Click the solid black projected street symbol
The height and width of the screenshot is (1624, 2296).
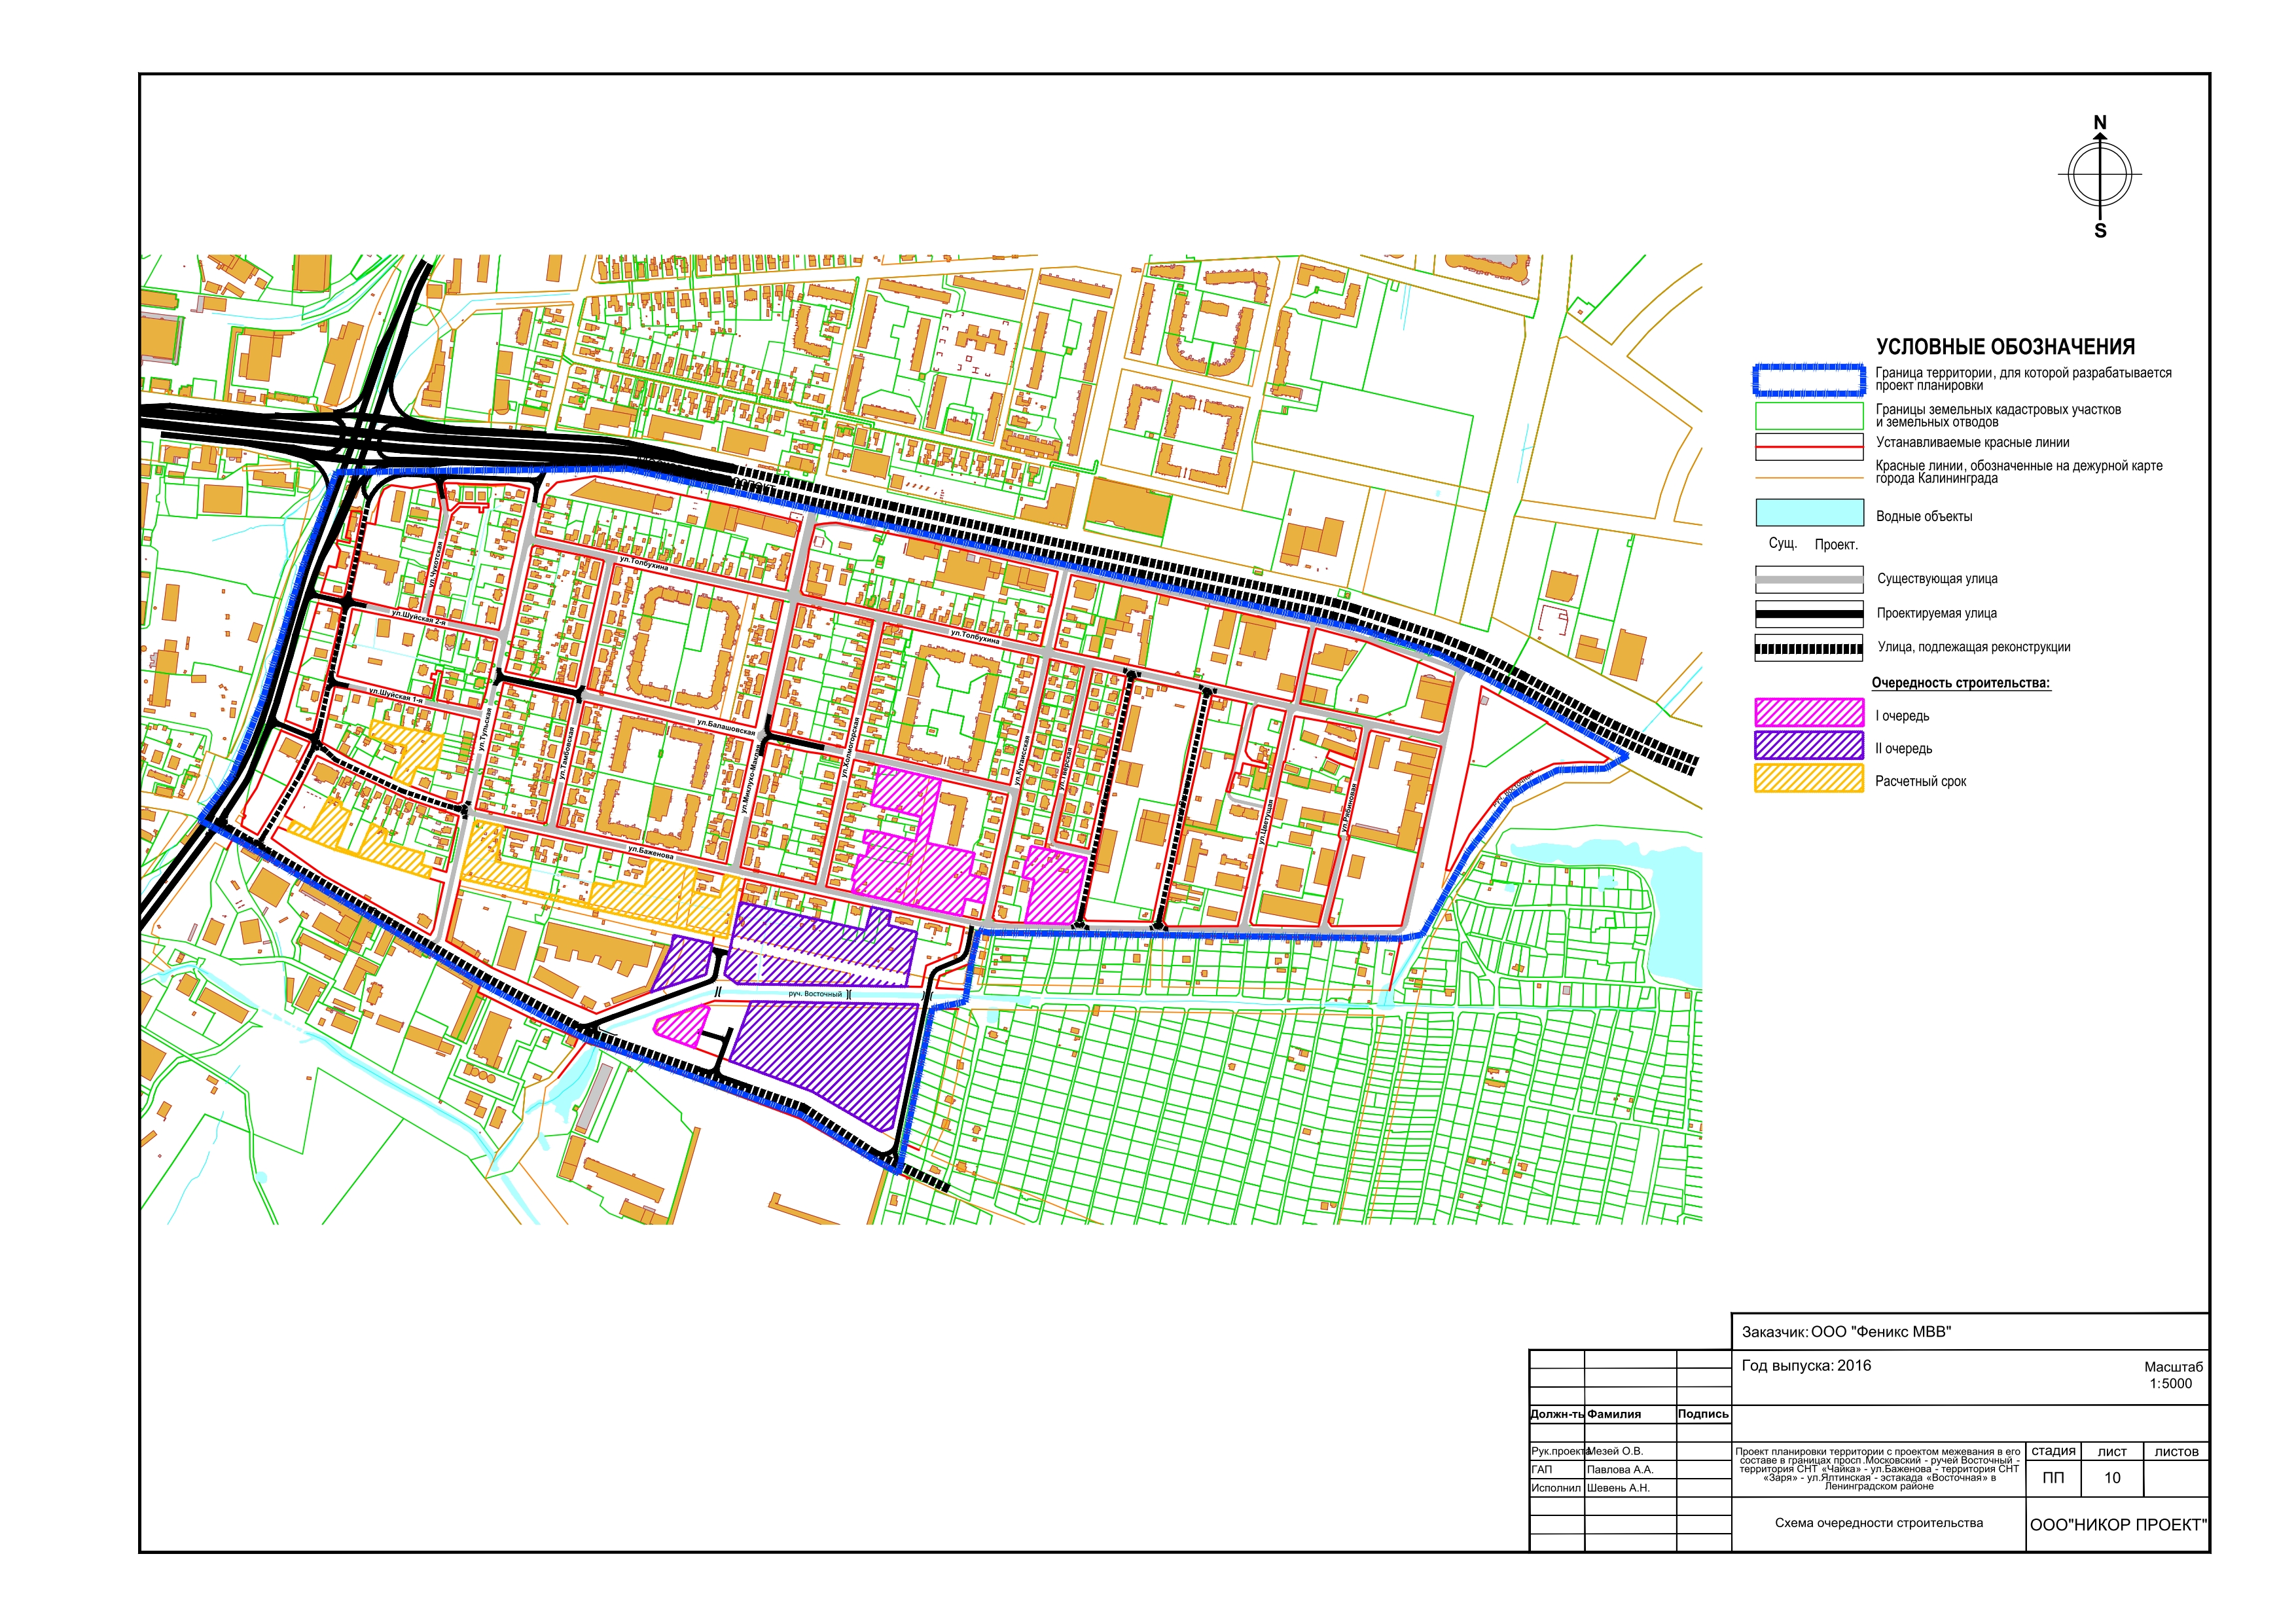click(1809, 613)
